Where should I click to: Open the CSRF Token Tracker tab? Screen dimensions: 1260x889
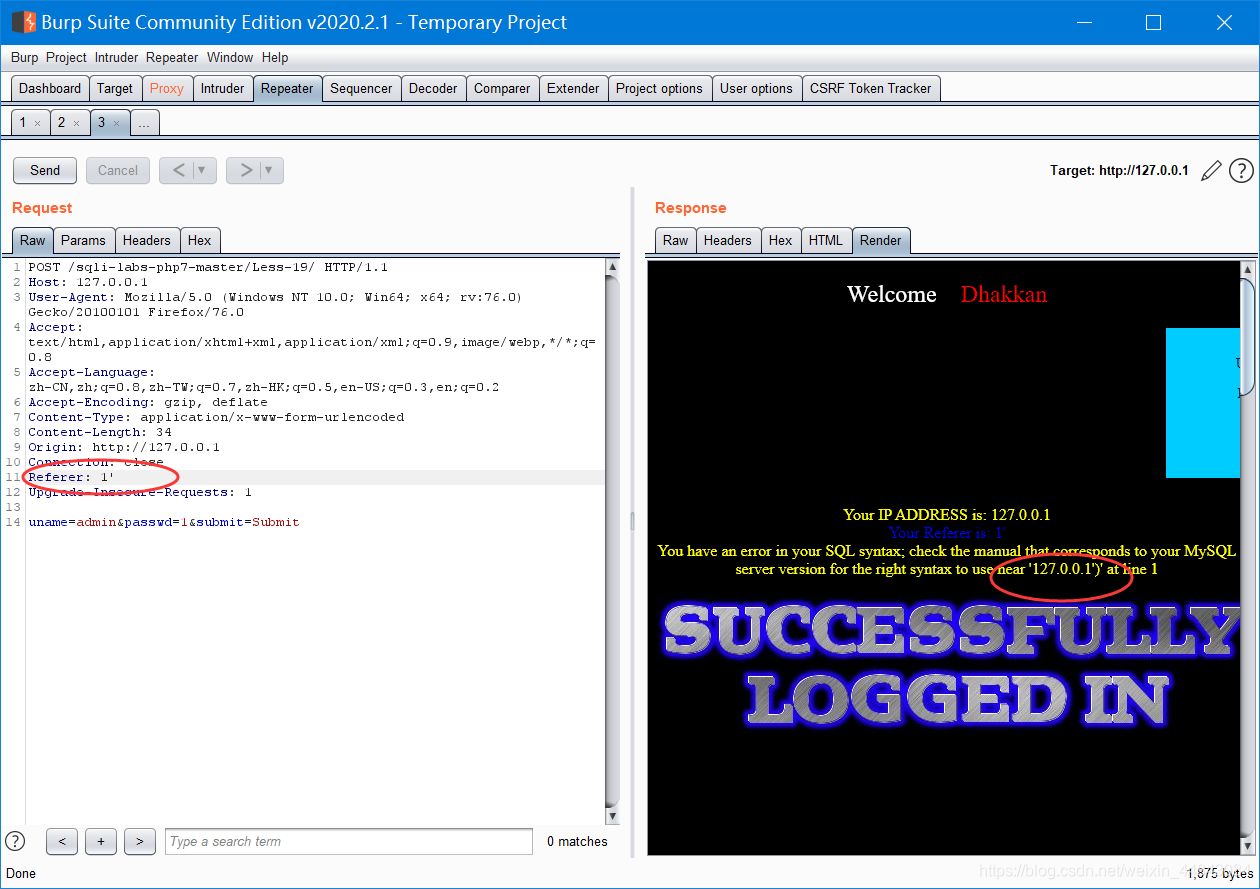(870, 88)
